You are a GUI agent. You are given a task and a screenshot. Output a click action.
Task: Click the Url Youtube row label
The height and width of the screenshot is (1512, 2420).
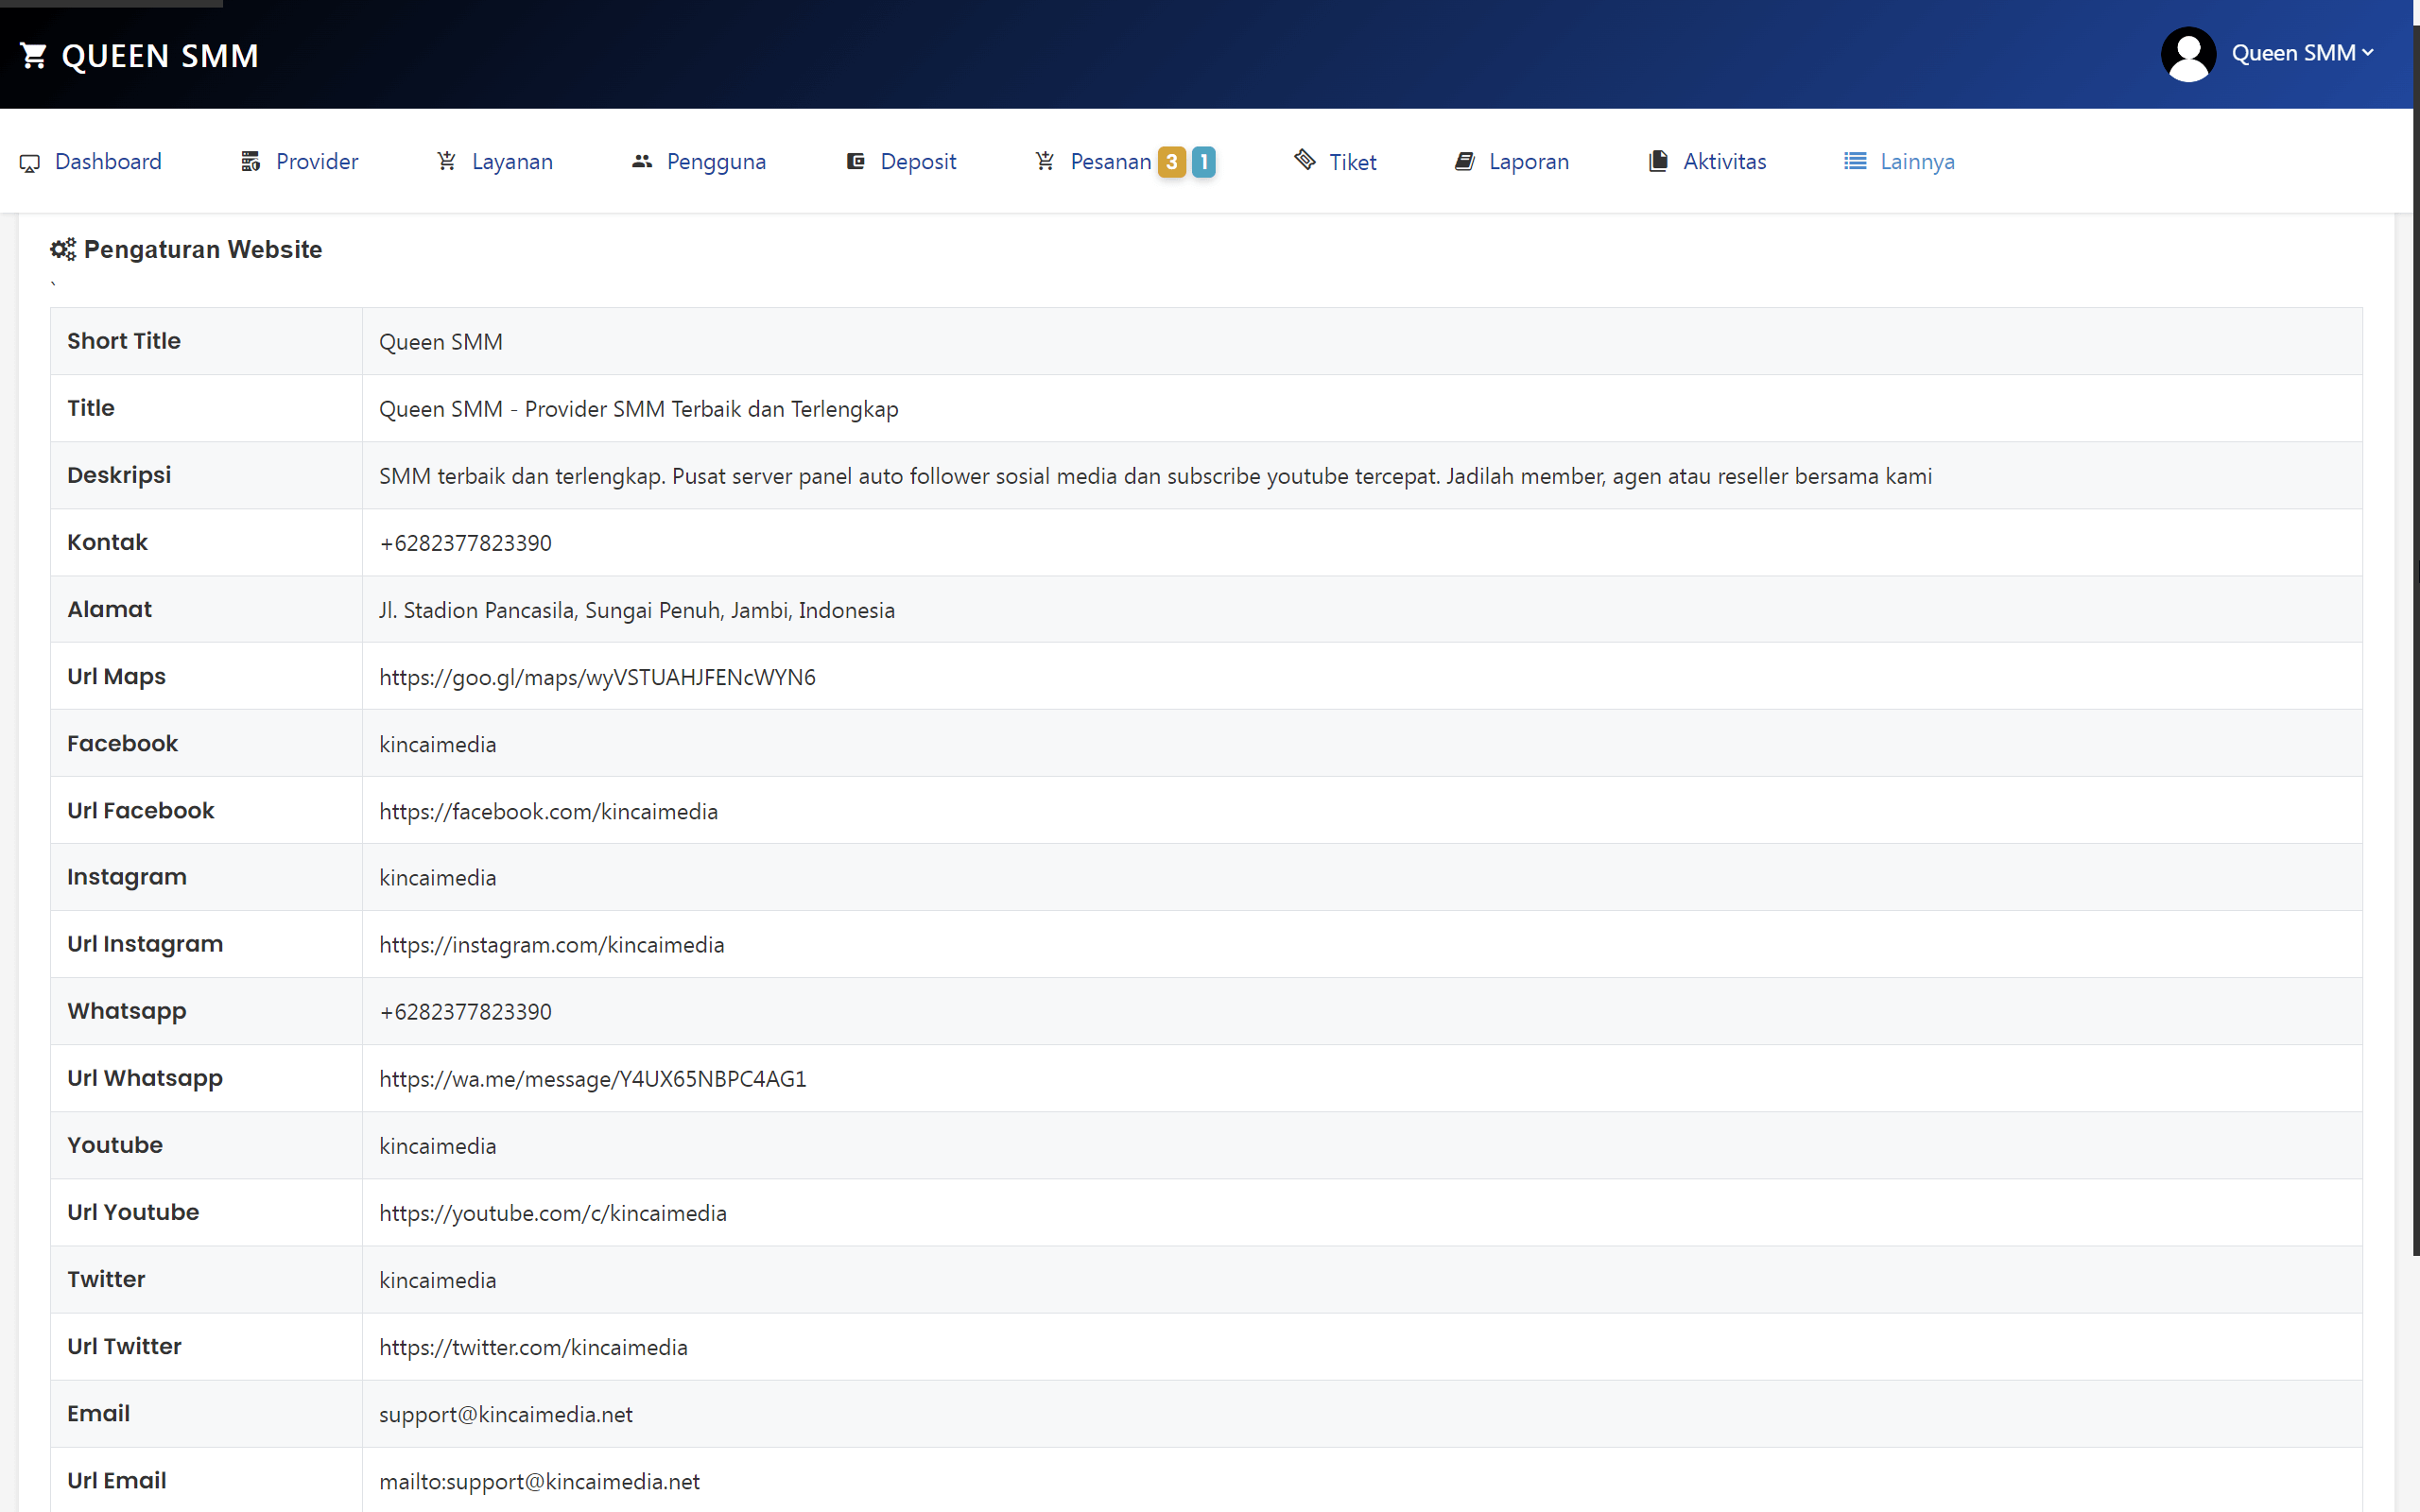[133, 1212]
